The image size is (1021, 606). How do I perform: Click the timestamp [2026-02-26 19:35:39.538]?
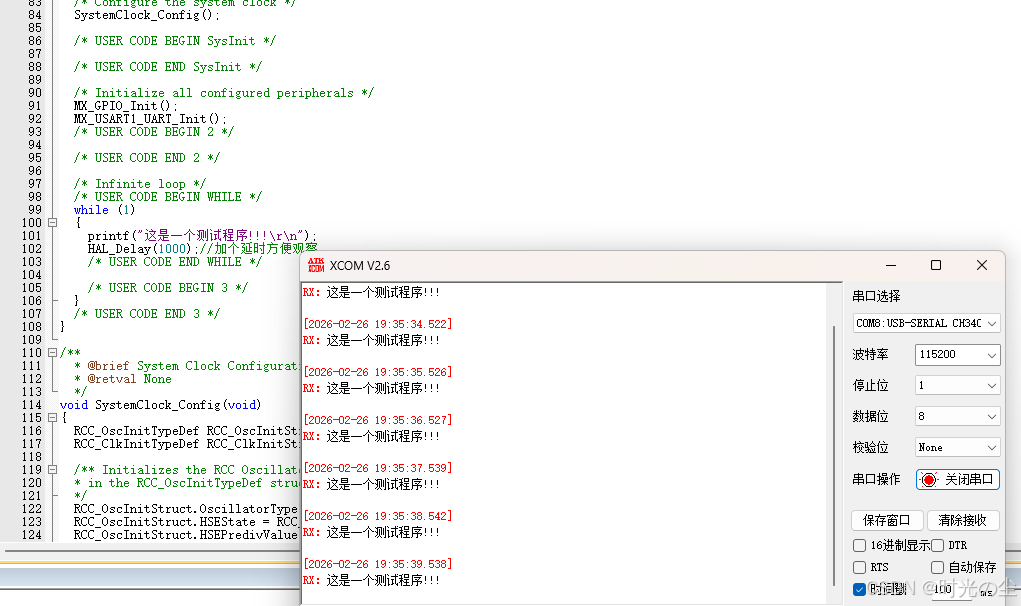[378, 564]
